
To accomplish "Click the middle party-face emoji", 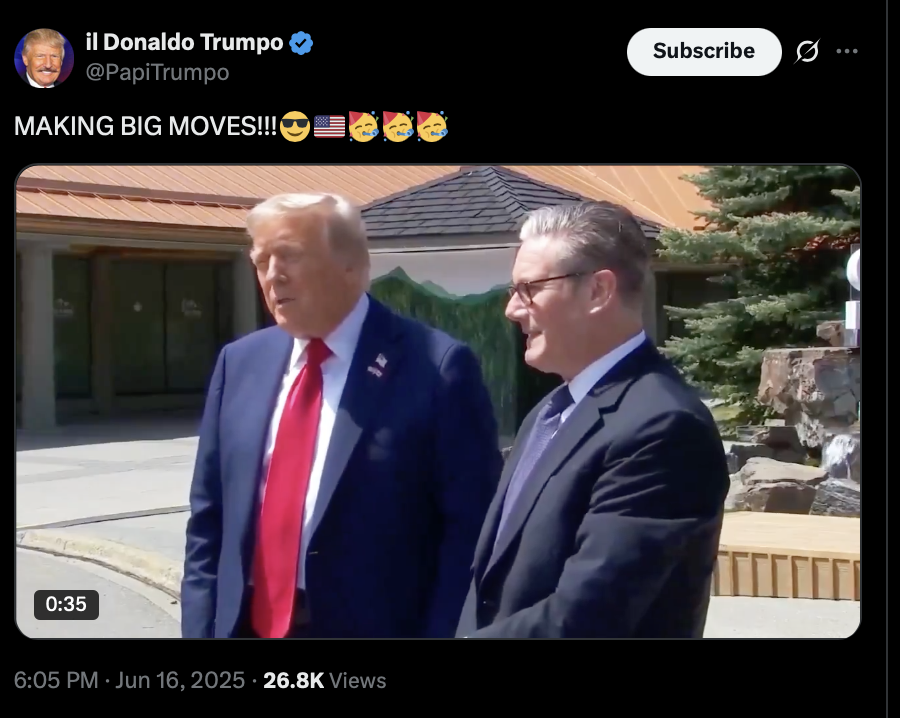I will click(x=398, y=126).
